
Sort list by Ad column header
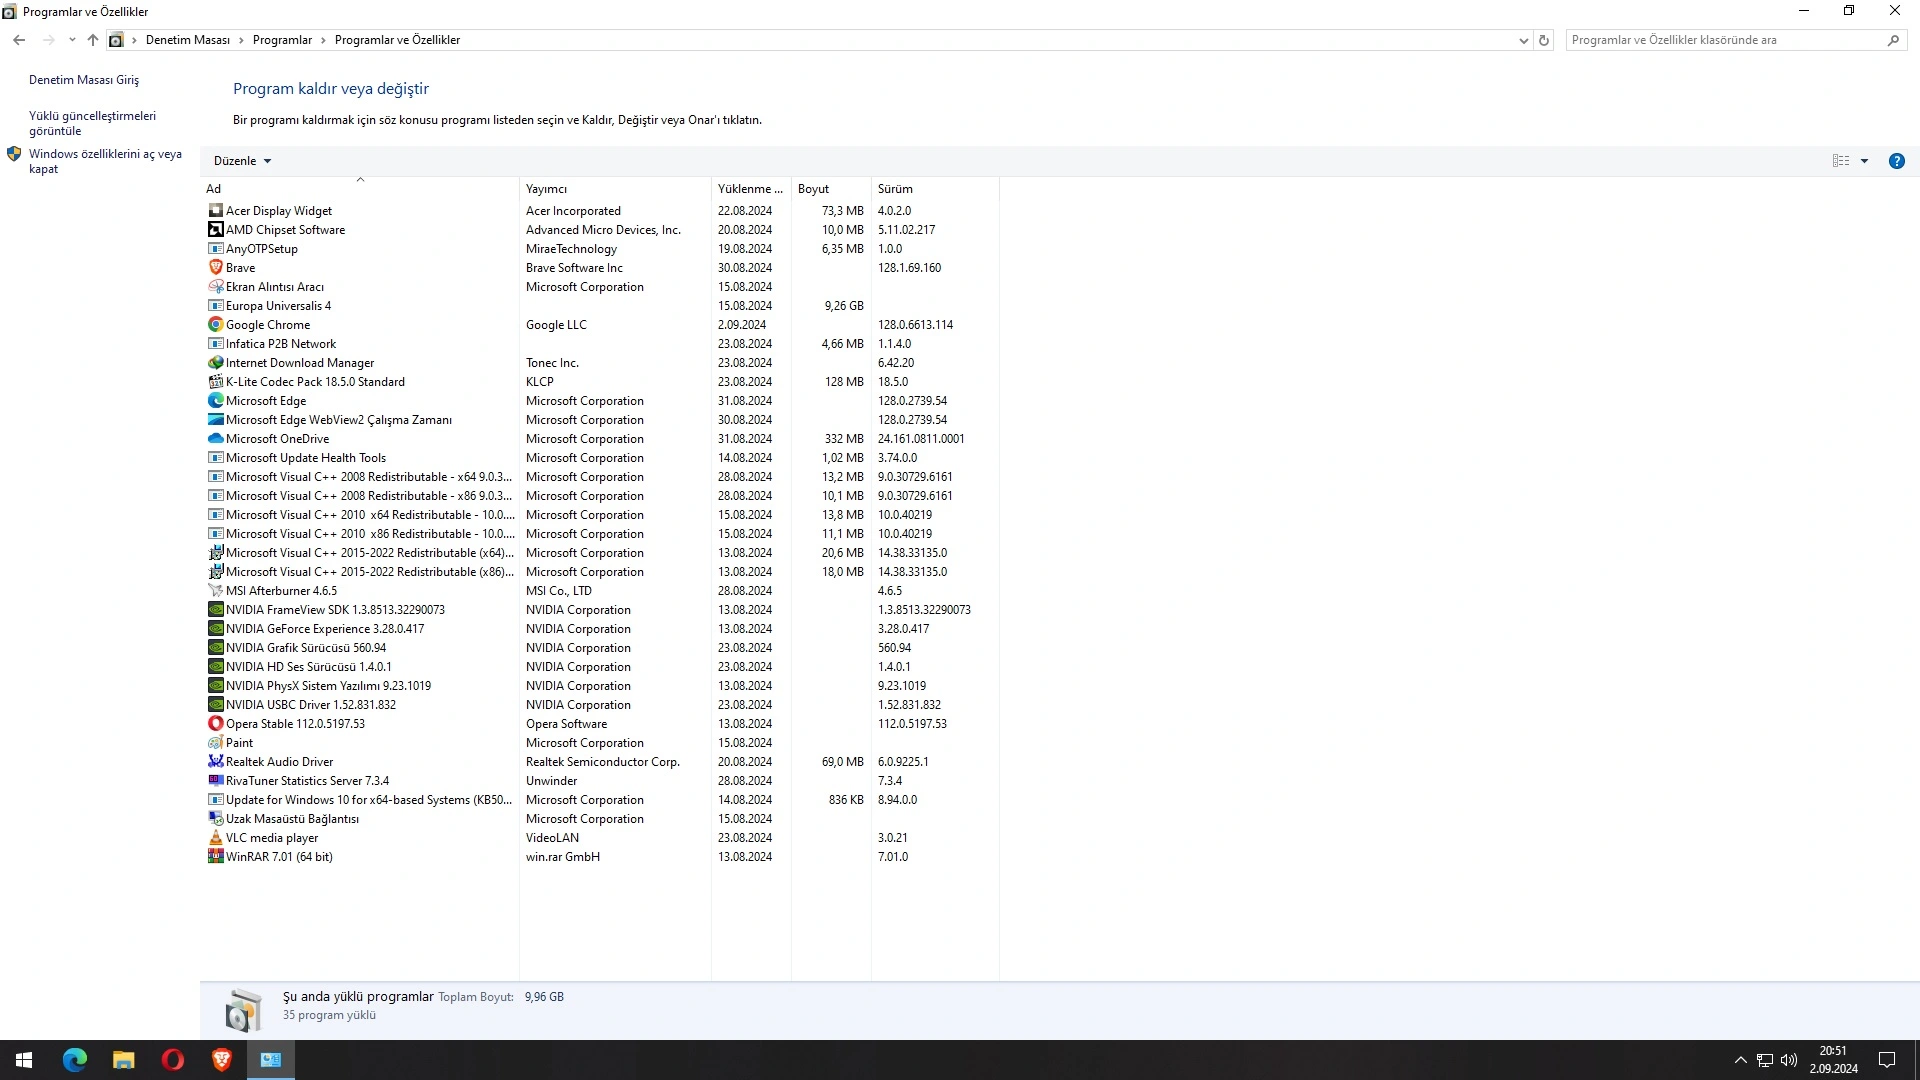(360, 189)
